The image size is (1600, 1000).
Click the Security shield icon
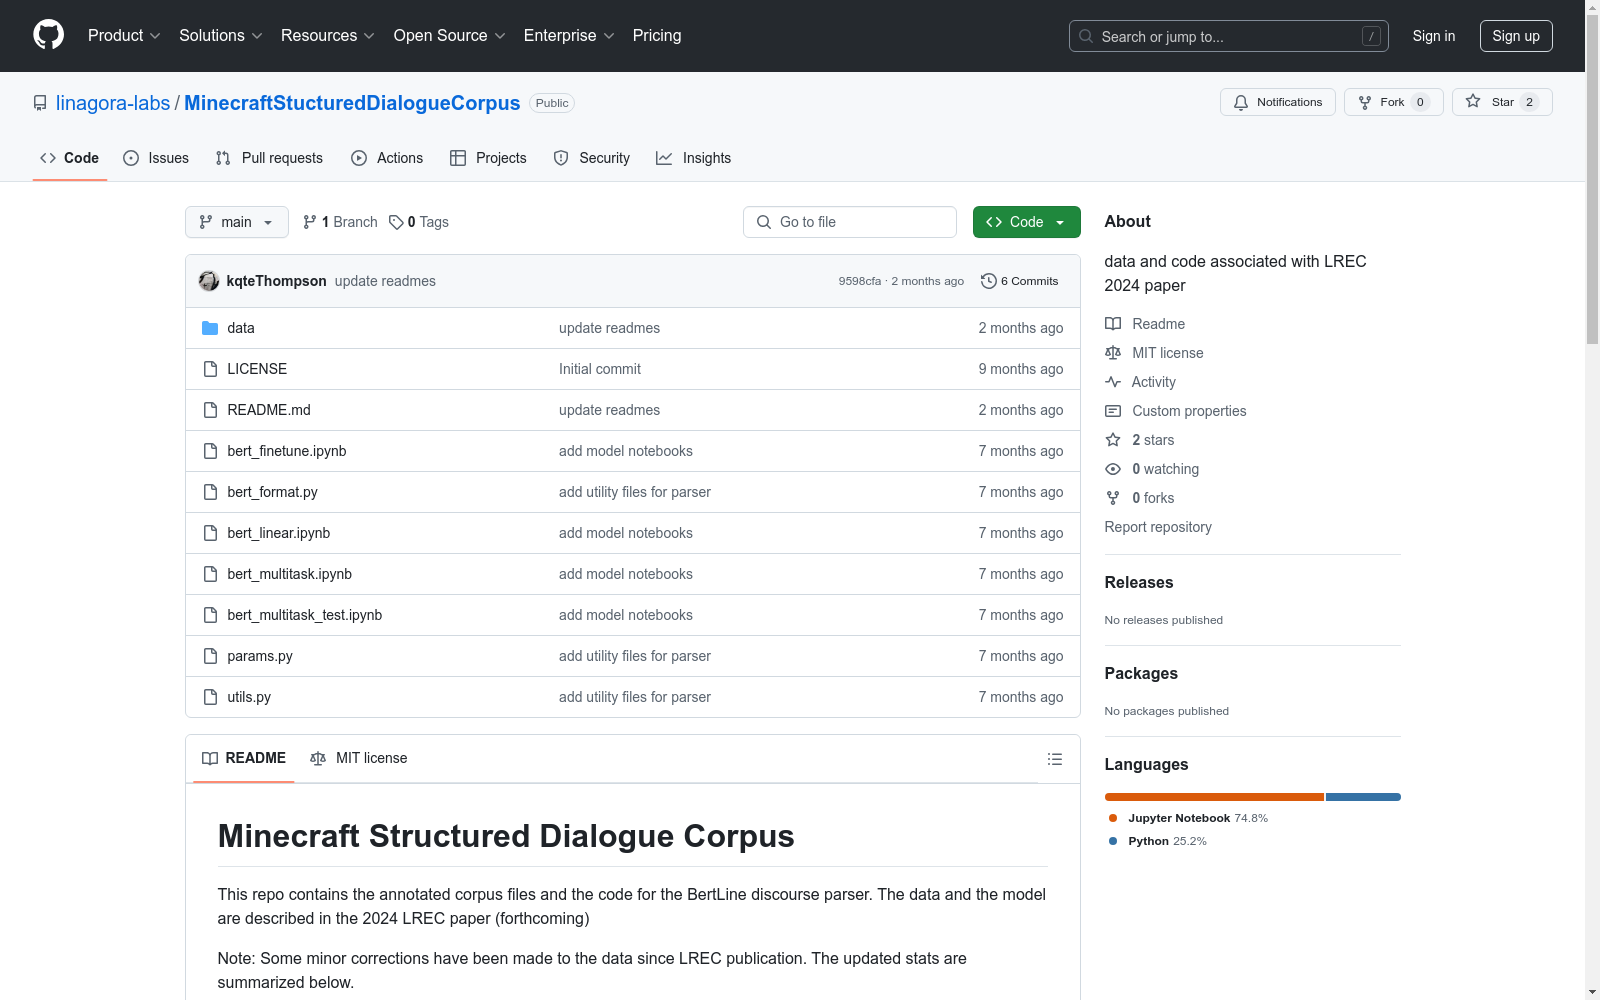(561, 158)
